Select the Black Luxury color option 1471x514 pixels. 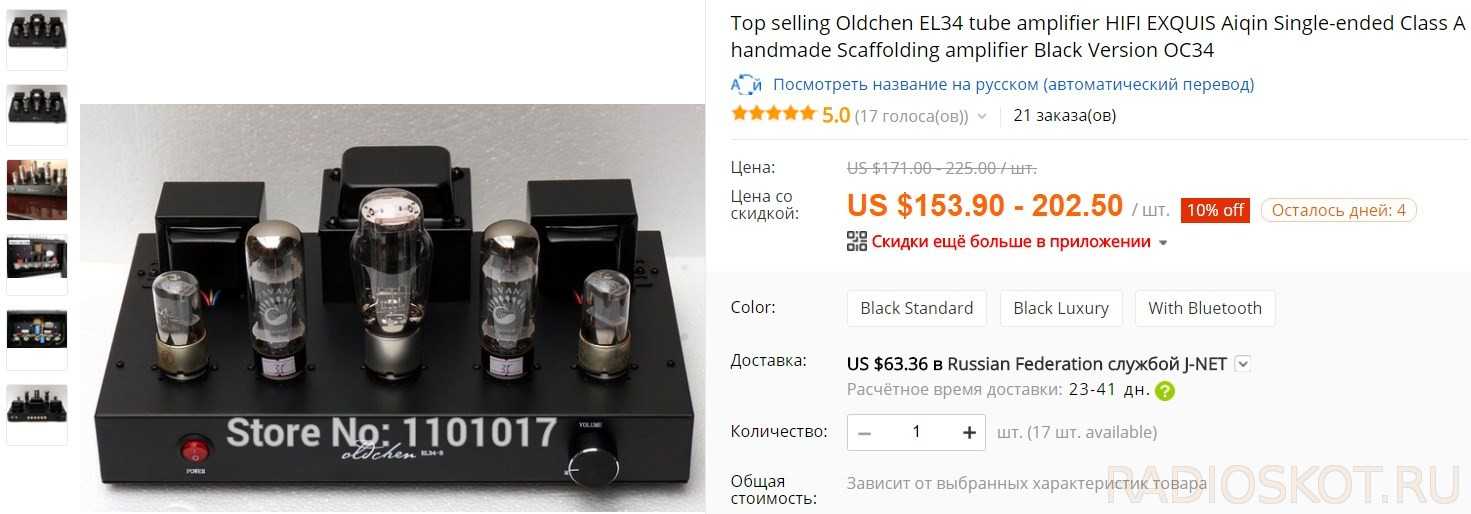(1061, 308)
